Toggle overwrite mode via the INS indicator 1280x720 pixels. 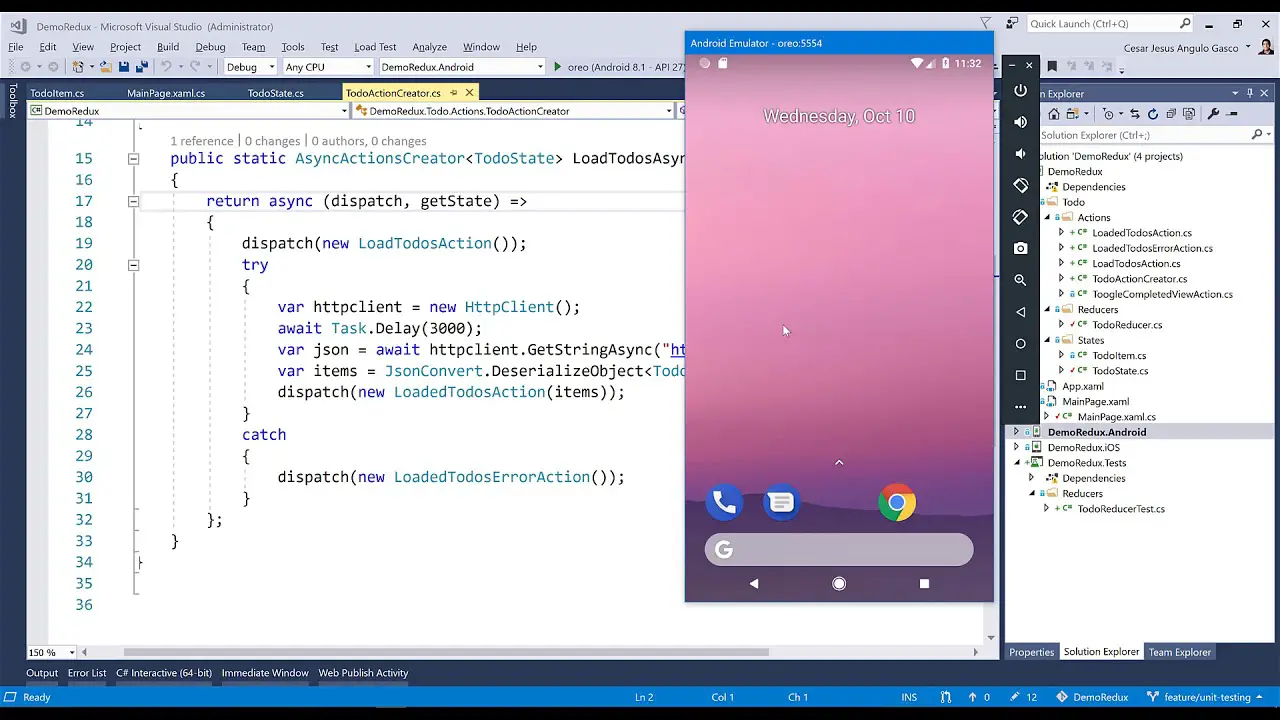908,697
